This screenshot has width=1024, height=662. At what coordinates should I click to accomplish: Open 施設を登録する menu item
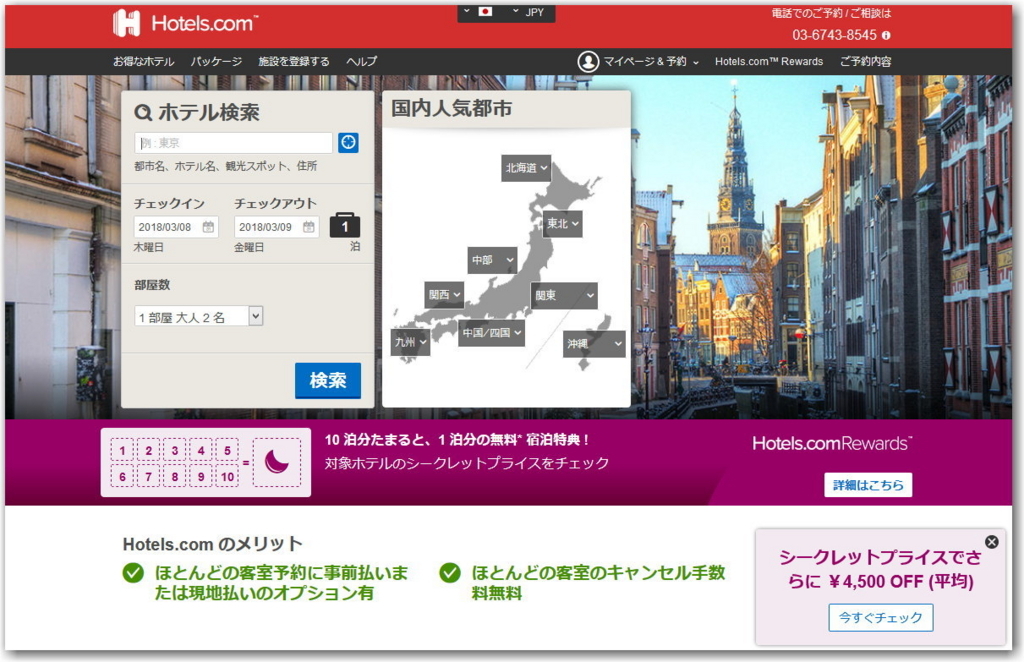click(x=294, y=61)
